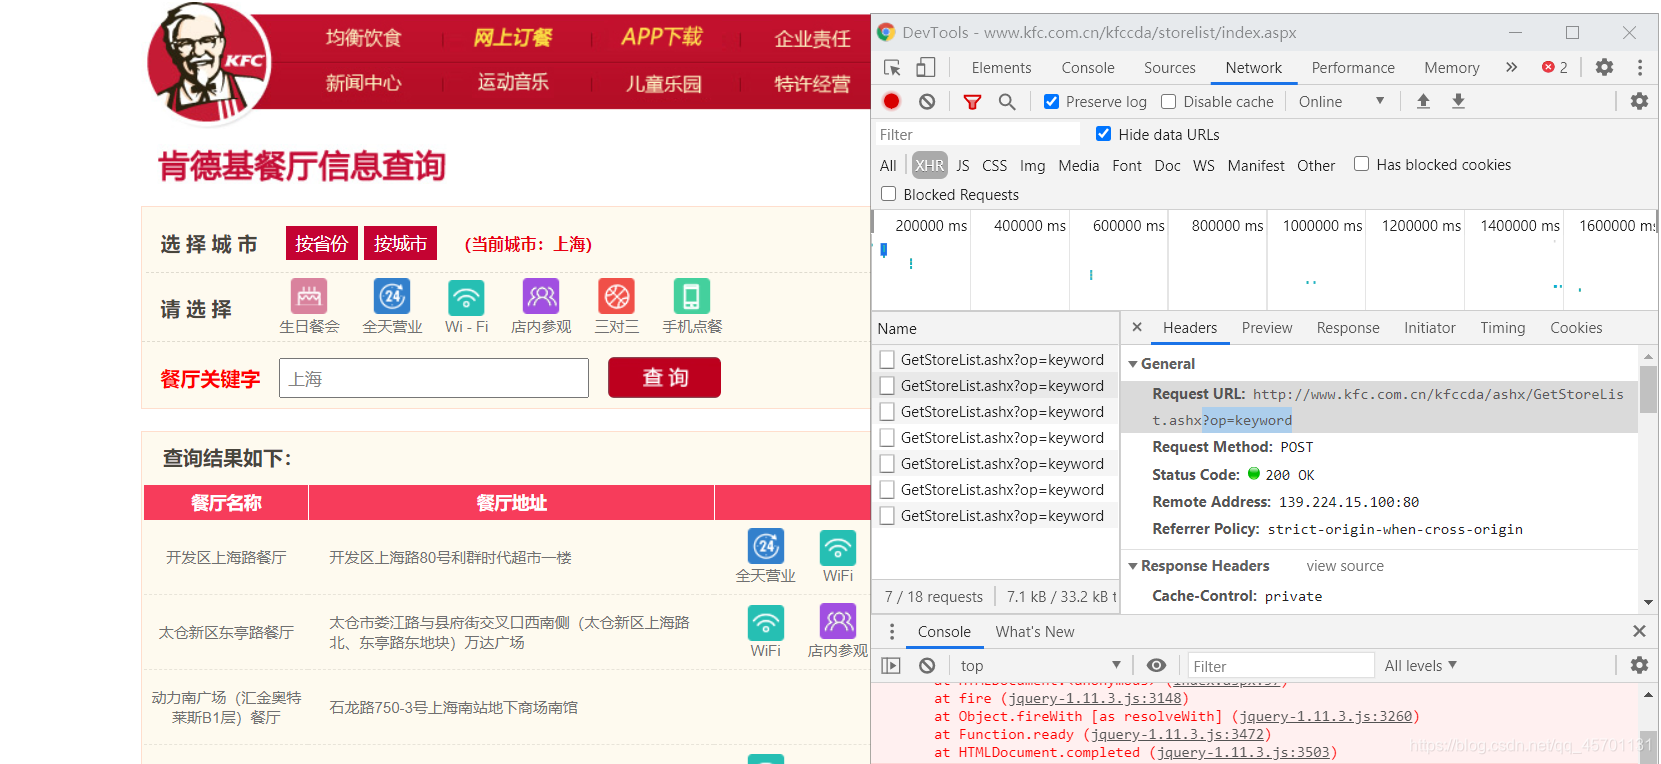The width and height of the screenshot is (1661, 764).
Task: Toggle the network filter funnel icon
Action: point(972,101)
